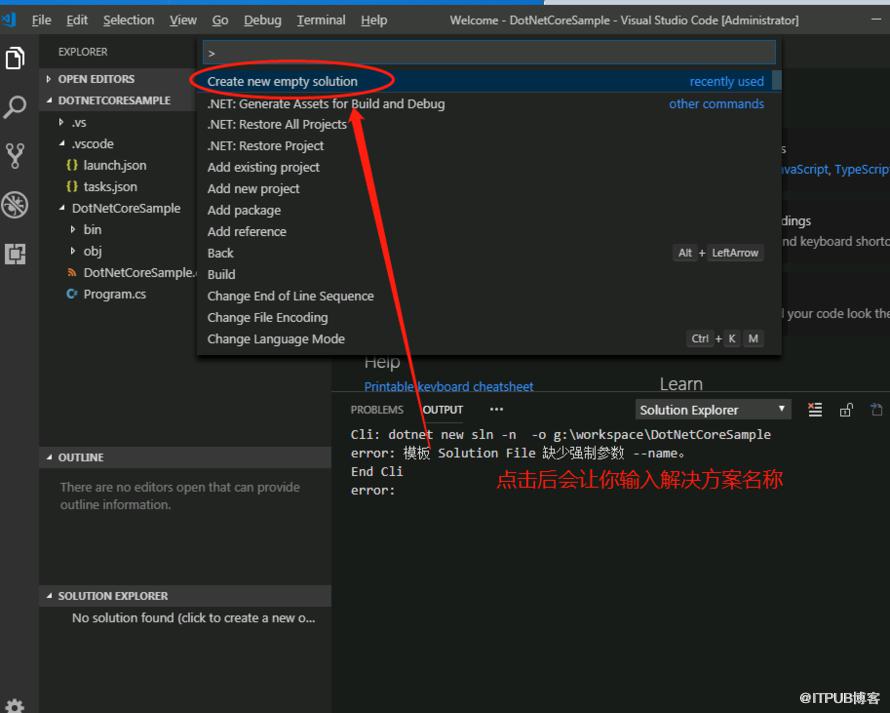Select the 'Build' command
890x713 pixels.
[489, 274]
